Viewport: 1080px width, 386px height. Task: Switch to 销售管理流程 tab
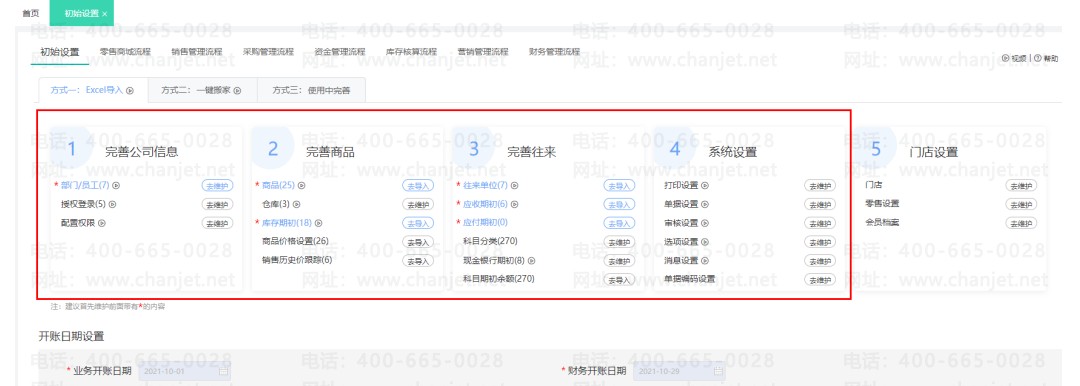(x=197, y=52)
